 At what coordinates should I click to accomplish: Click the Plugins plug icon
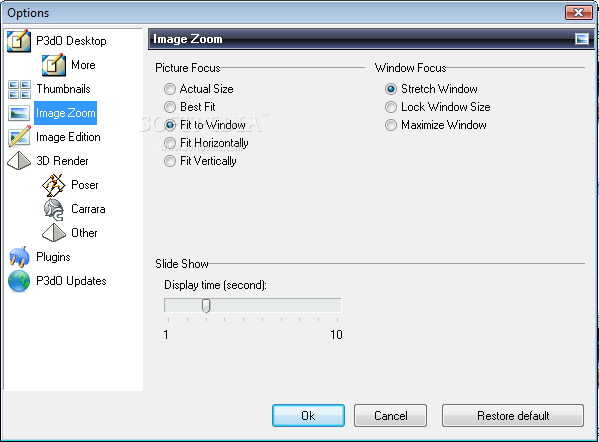[19, 256]
